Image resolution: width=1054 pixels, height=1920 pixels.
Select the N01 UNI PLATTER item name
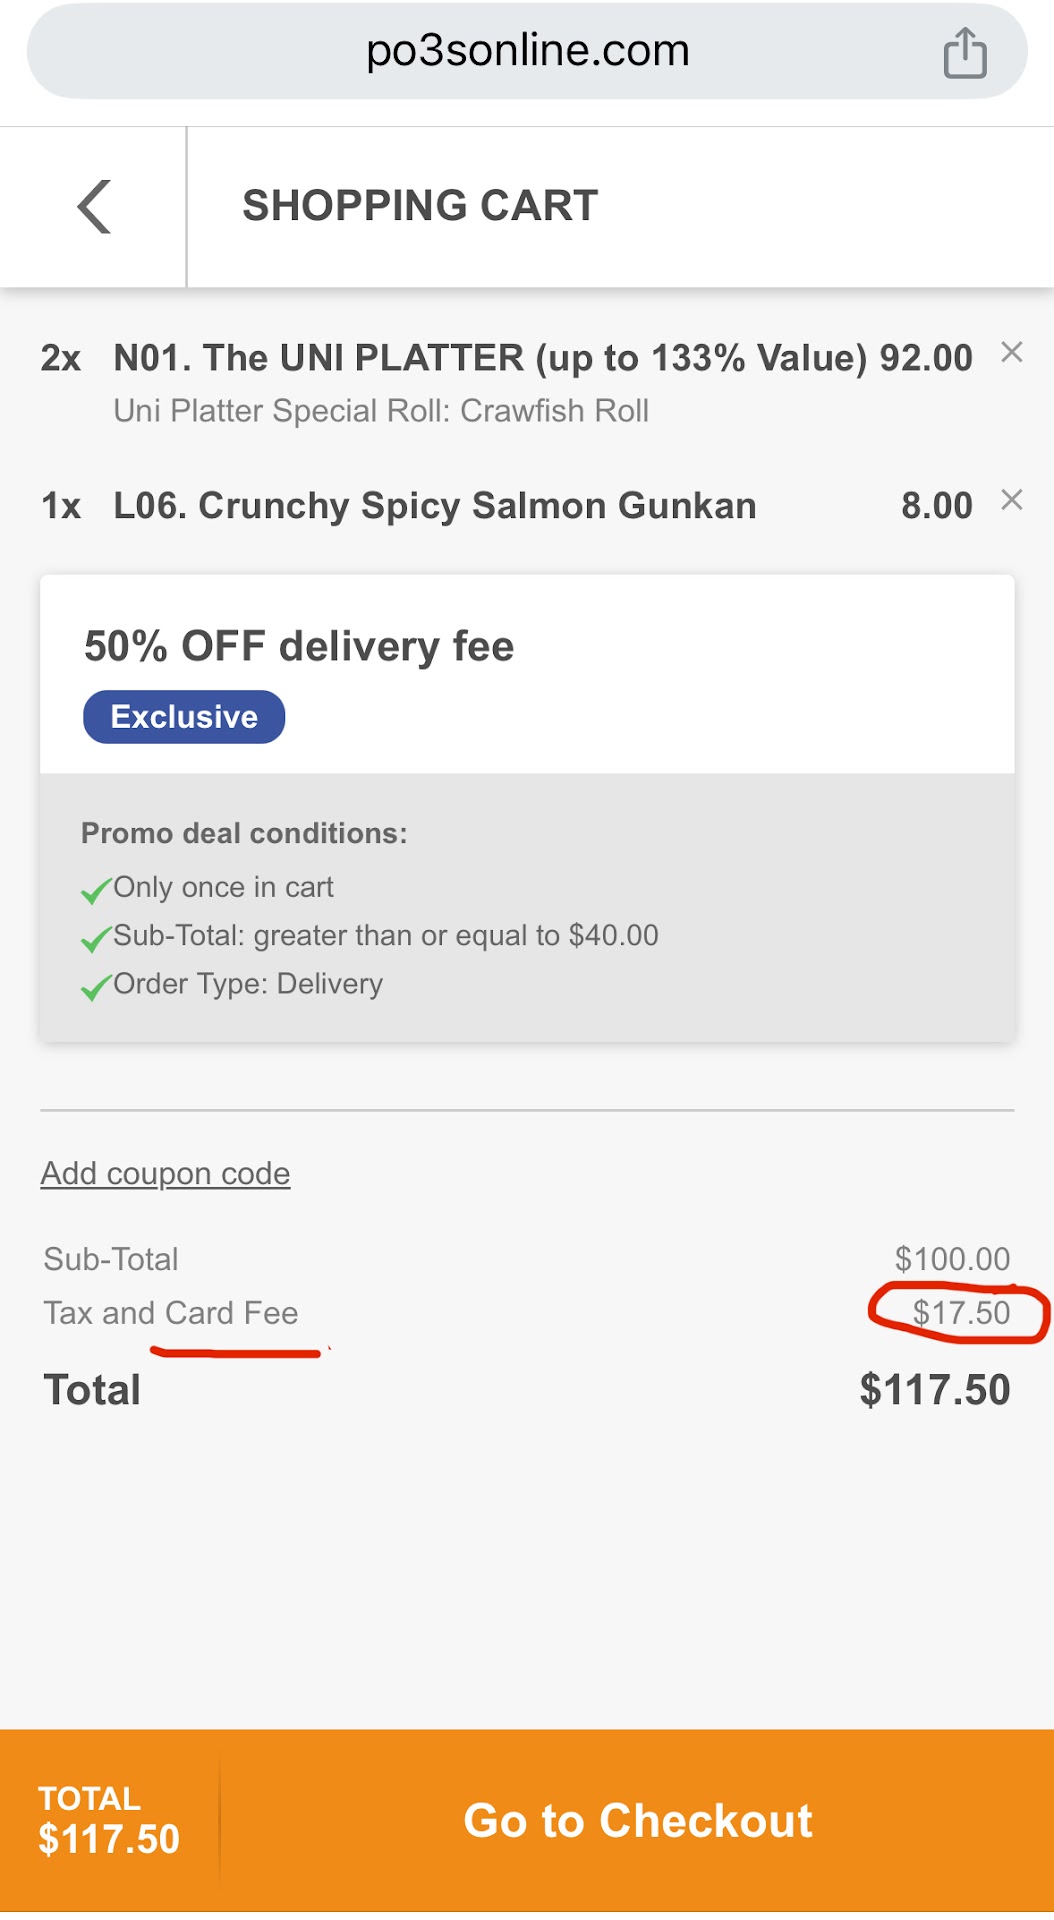pyautogui.click(x=489, y=358)
